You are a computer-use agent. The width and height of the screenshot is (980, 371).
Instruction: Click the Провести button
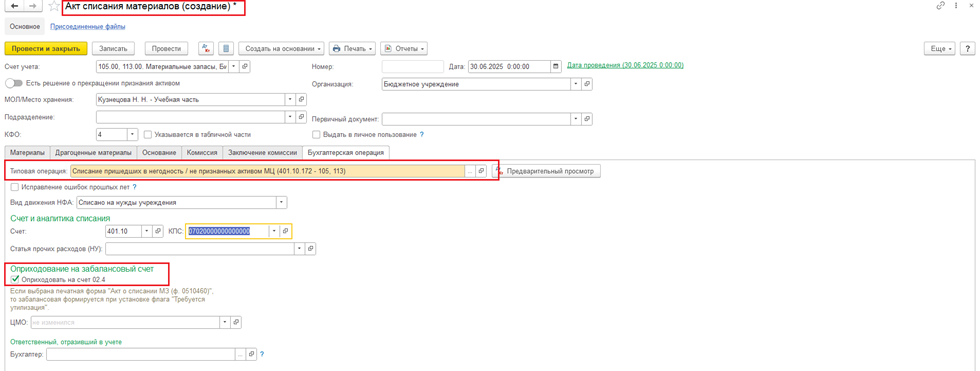166,48
